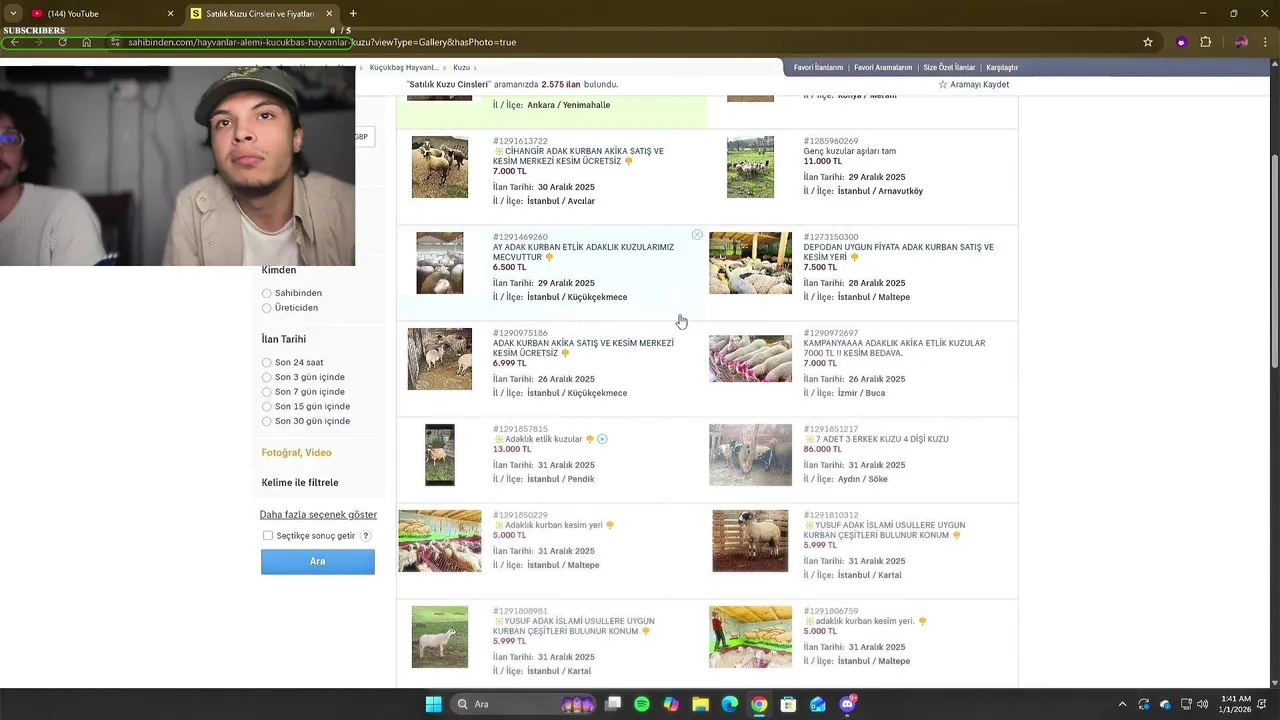Screen dimensions: 1280x720
Task: Open Chrome profile avatar
Action: pos(1241,42)
